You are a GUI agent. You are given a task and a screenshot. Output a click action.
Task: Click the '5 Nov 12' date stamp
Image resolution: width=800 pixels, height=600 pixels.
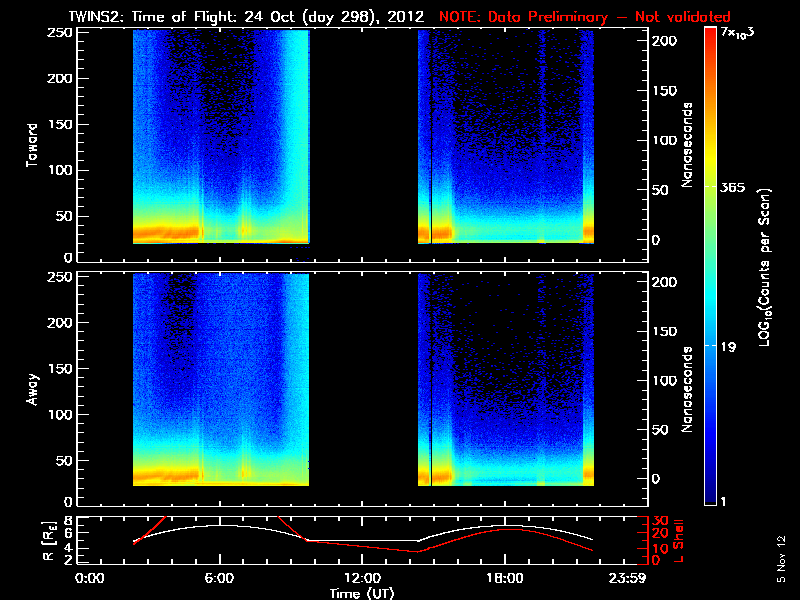click(x=781, y=559)
